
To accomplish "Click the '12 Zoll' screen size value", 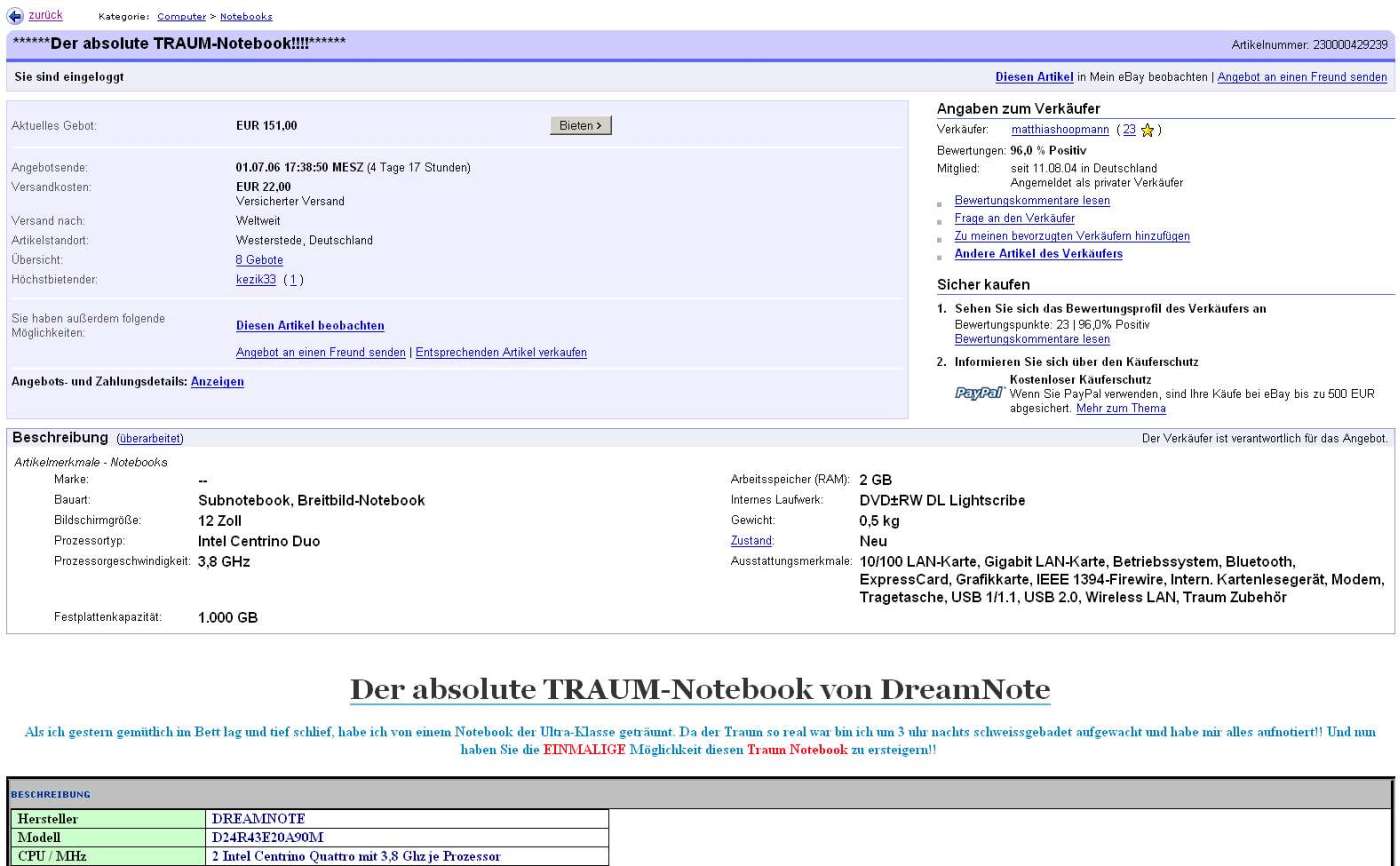I will 220,521.
